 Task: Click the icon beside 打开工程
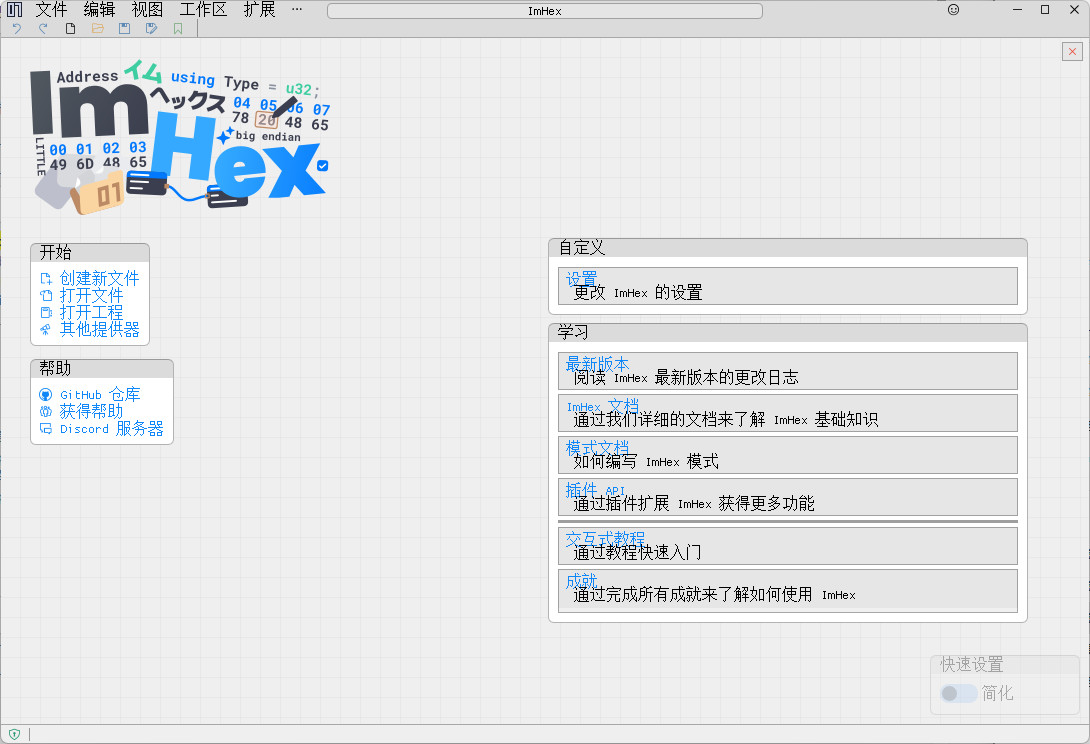pyautogui.click(x=46, y=312)
